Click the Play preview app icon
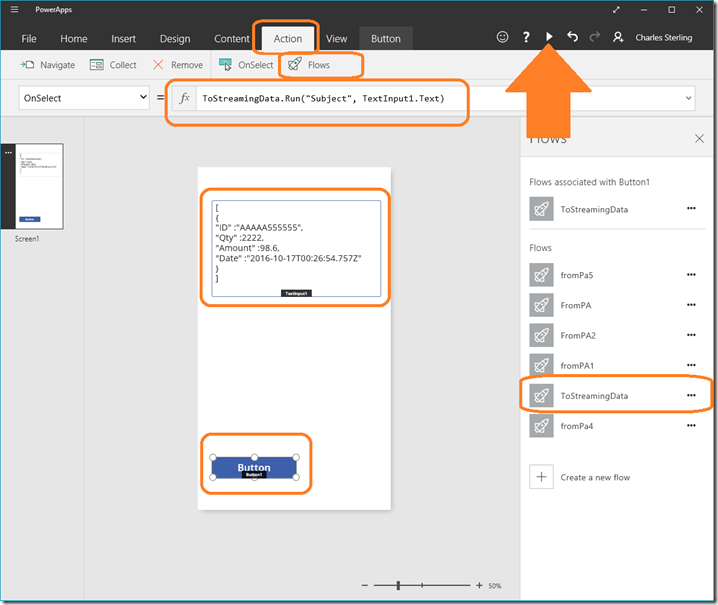The height and width of the screenshot is (605, 718). (549, 37)
